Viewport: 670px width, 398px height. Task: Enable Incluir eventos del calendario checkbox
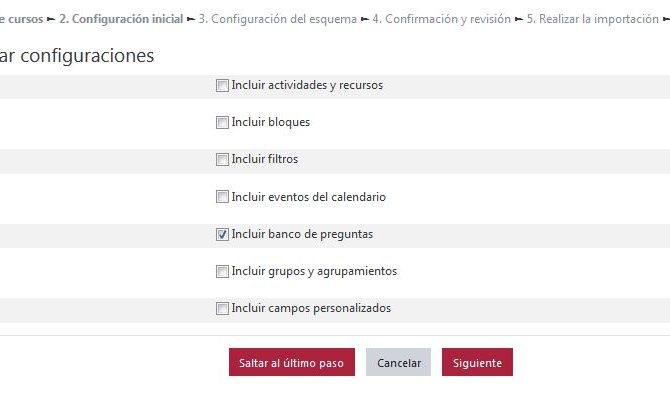[x=222, y=197]
